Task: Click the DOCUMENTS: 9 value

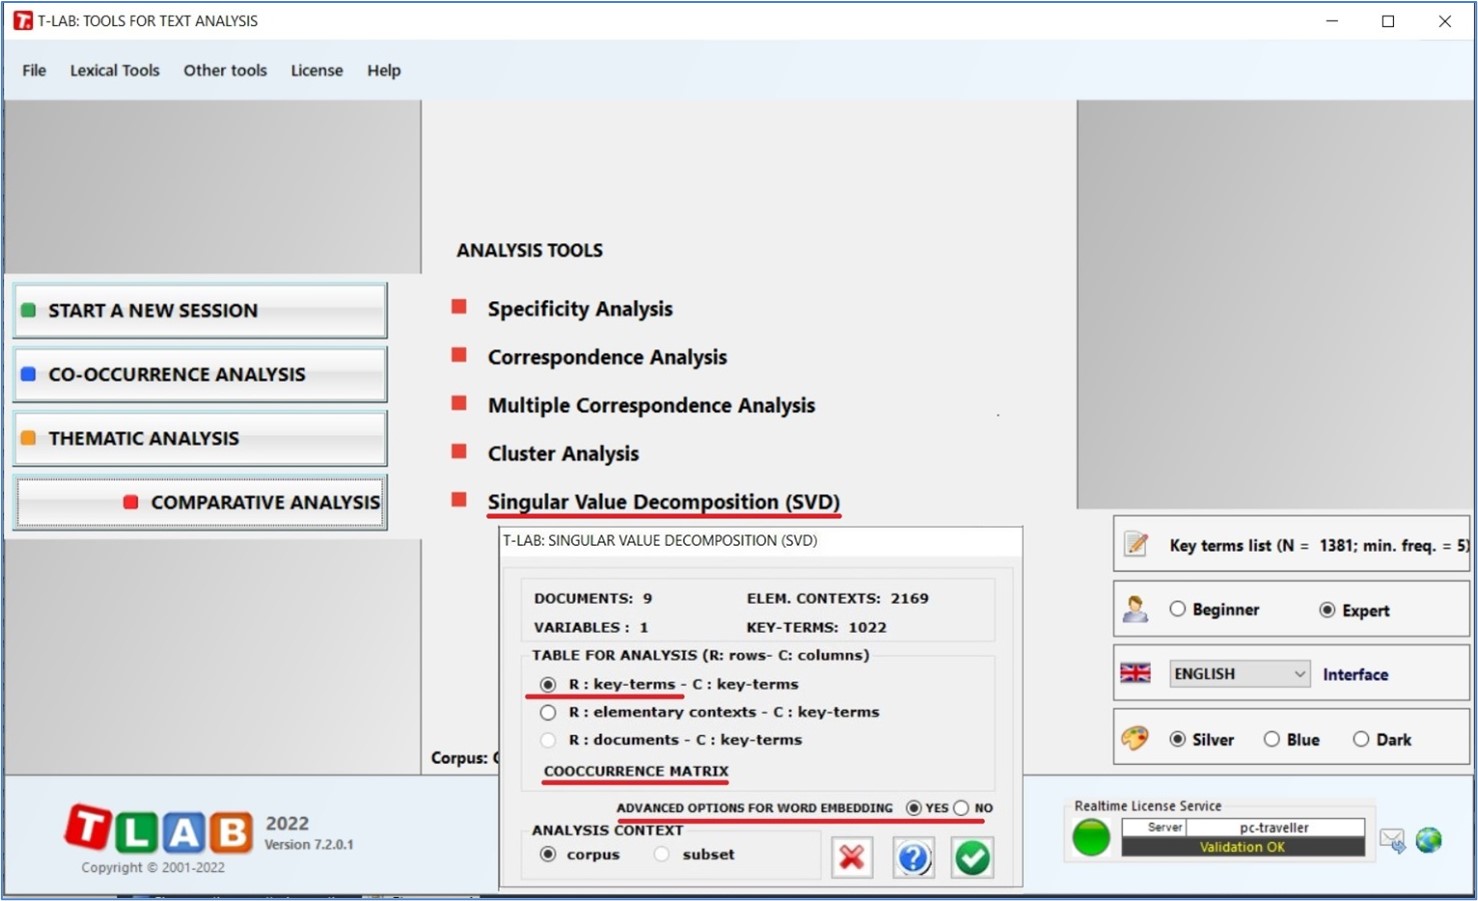Action: [592, 598]
